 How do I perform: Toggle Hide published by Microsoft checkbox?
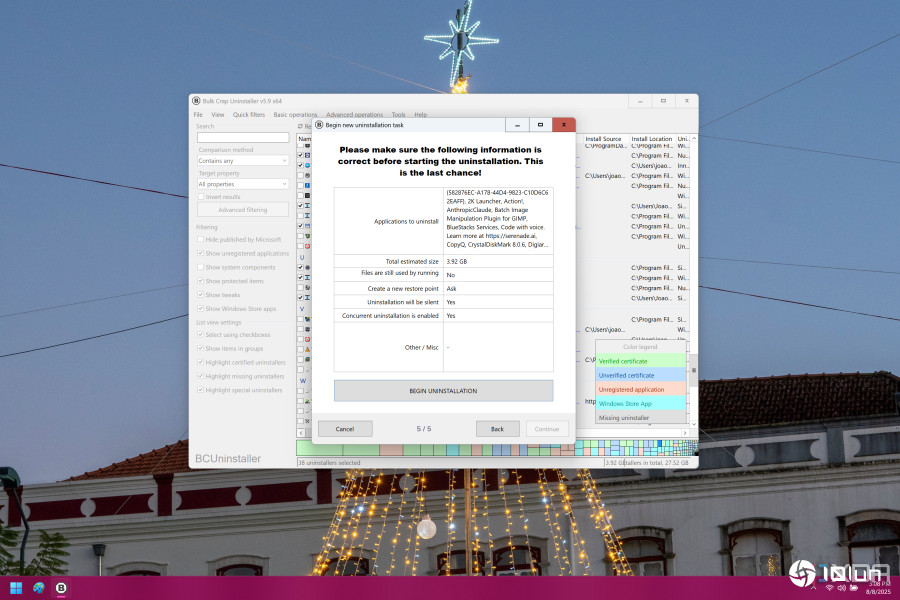201,240
